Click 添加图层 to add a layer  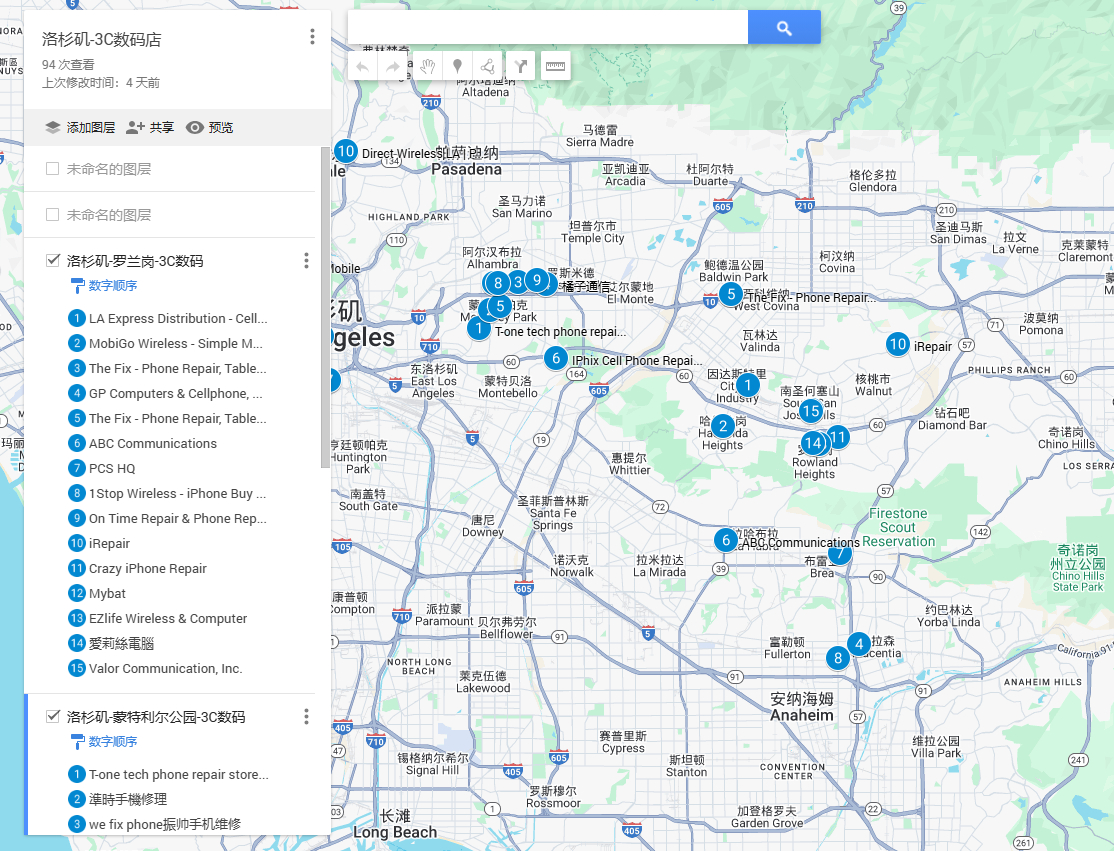click(x=80, y=128)
